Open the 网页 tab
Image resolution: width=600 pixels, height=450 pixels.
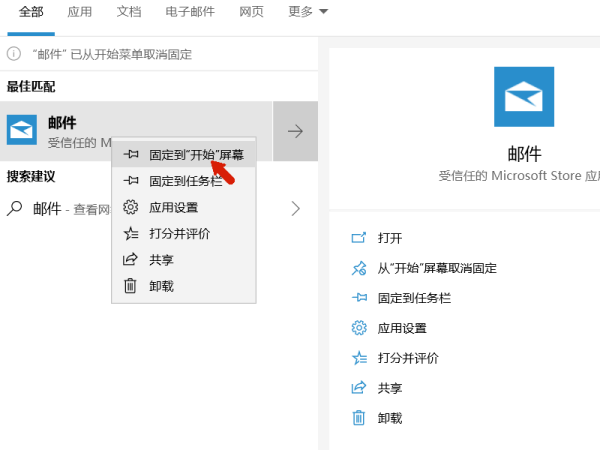pos(251,12)
